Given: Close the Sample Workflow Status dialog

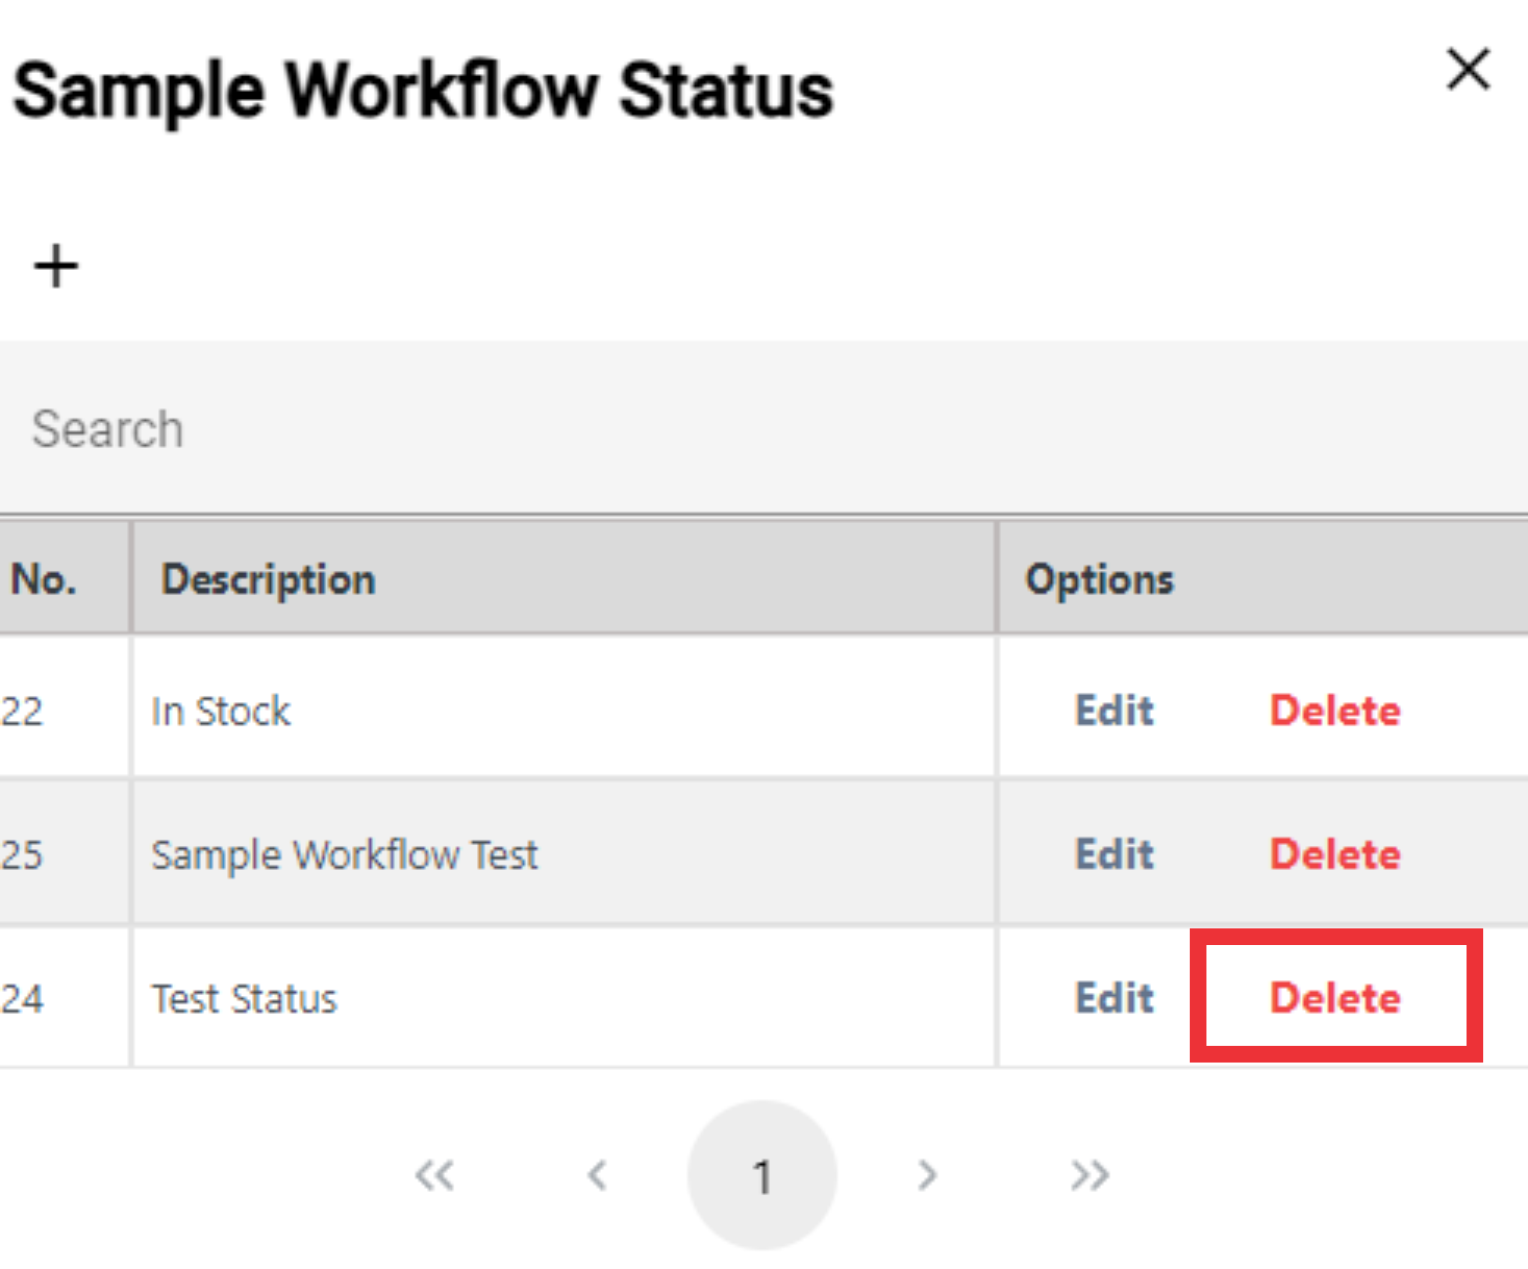Looking at the screenshot, I should point(1468,69).
